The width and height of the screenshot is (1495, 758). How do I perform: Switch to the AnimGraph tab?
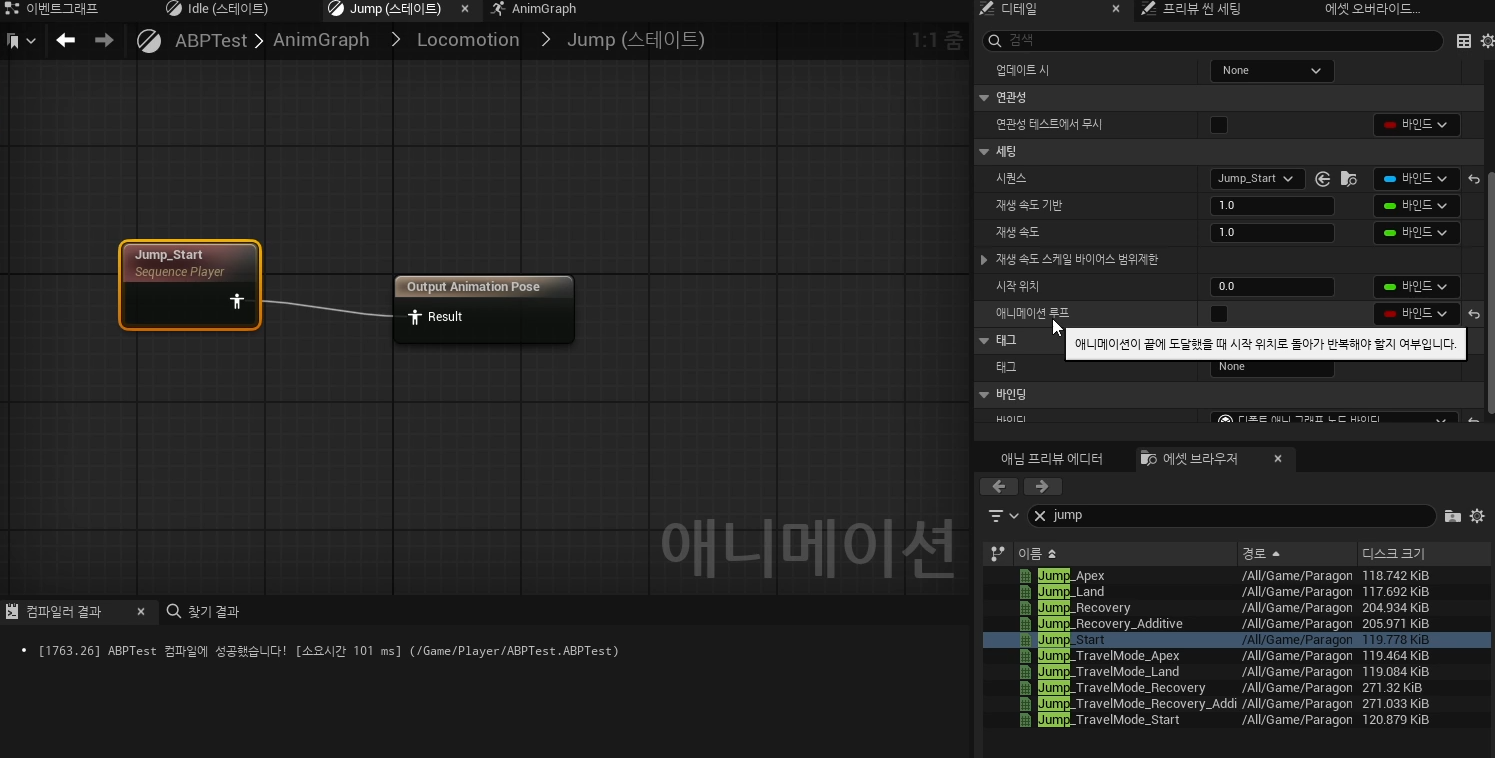(x=543, y=9)
